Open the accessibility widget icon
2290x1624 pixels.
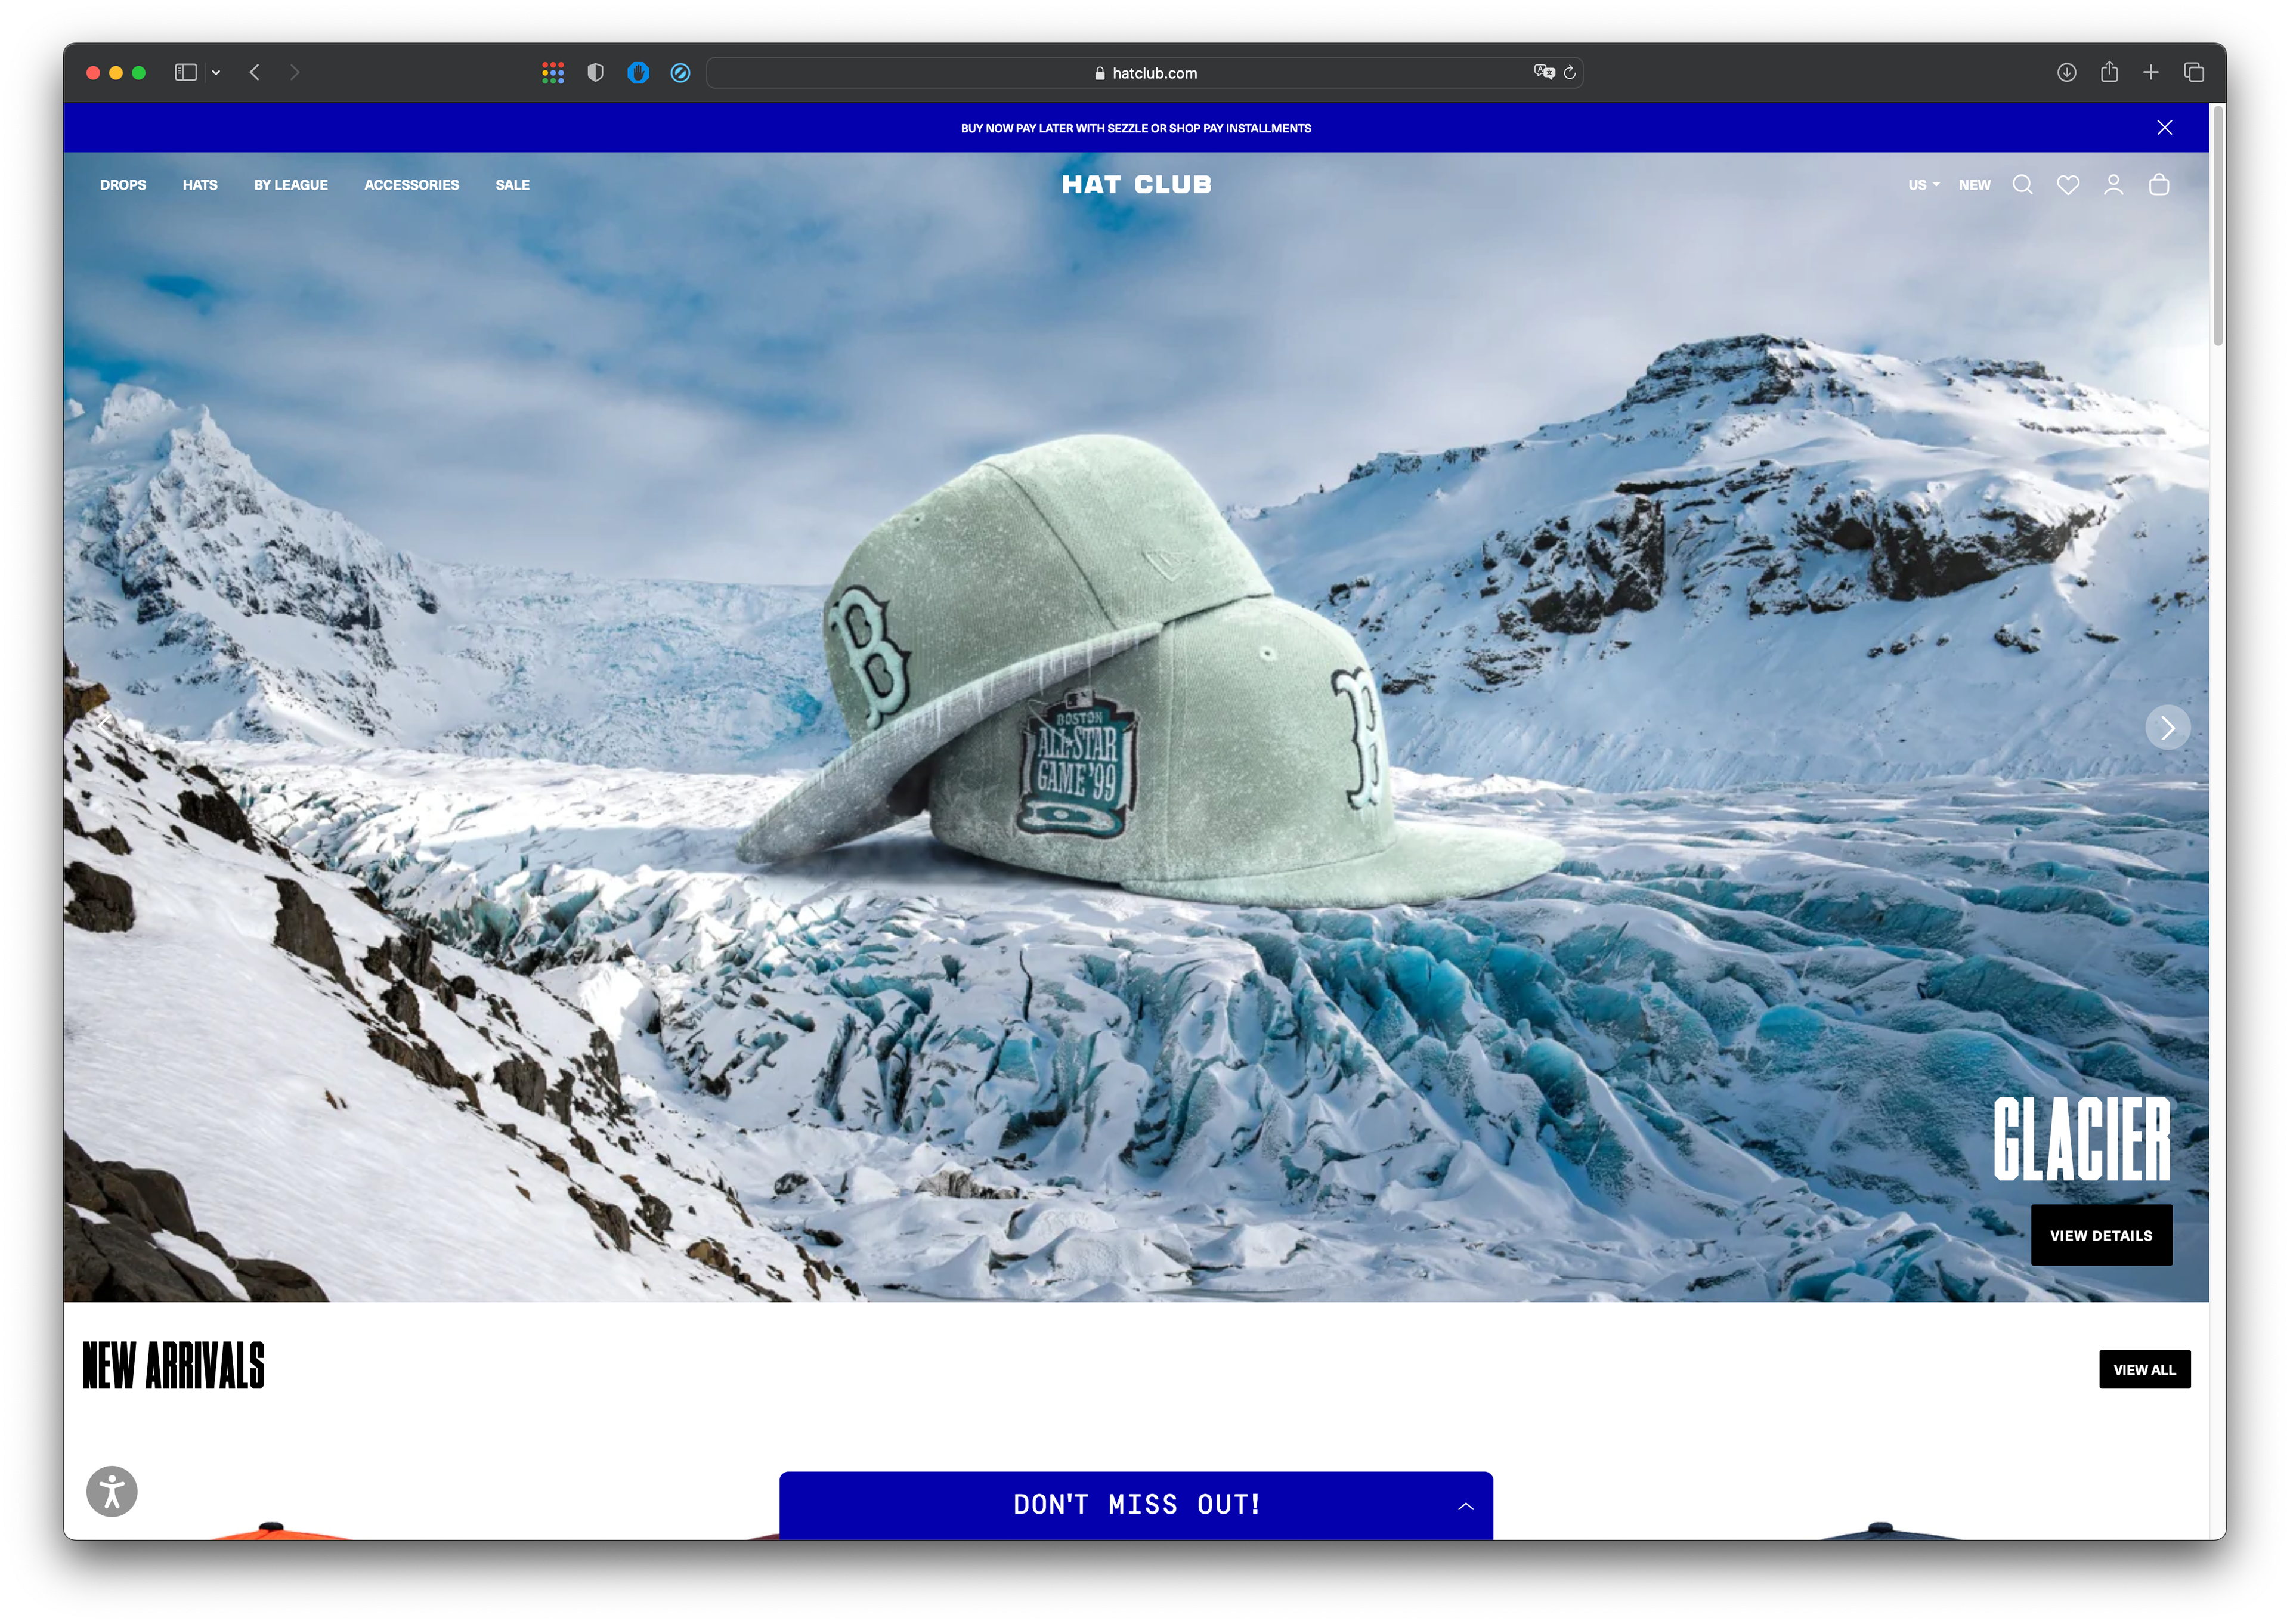(112, 1491)
